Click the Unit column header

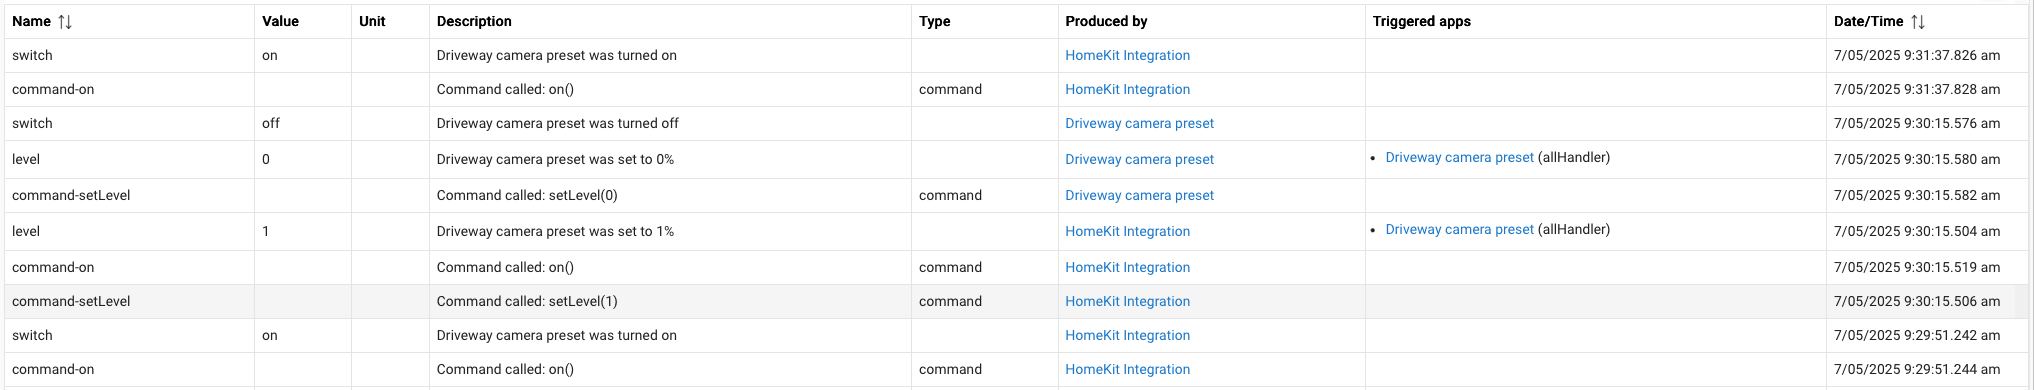point(372,21)
